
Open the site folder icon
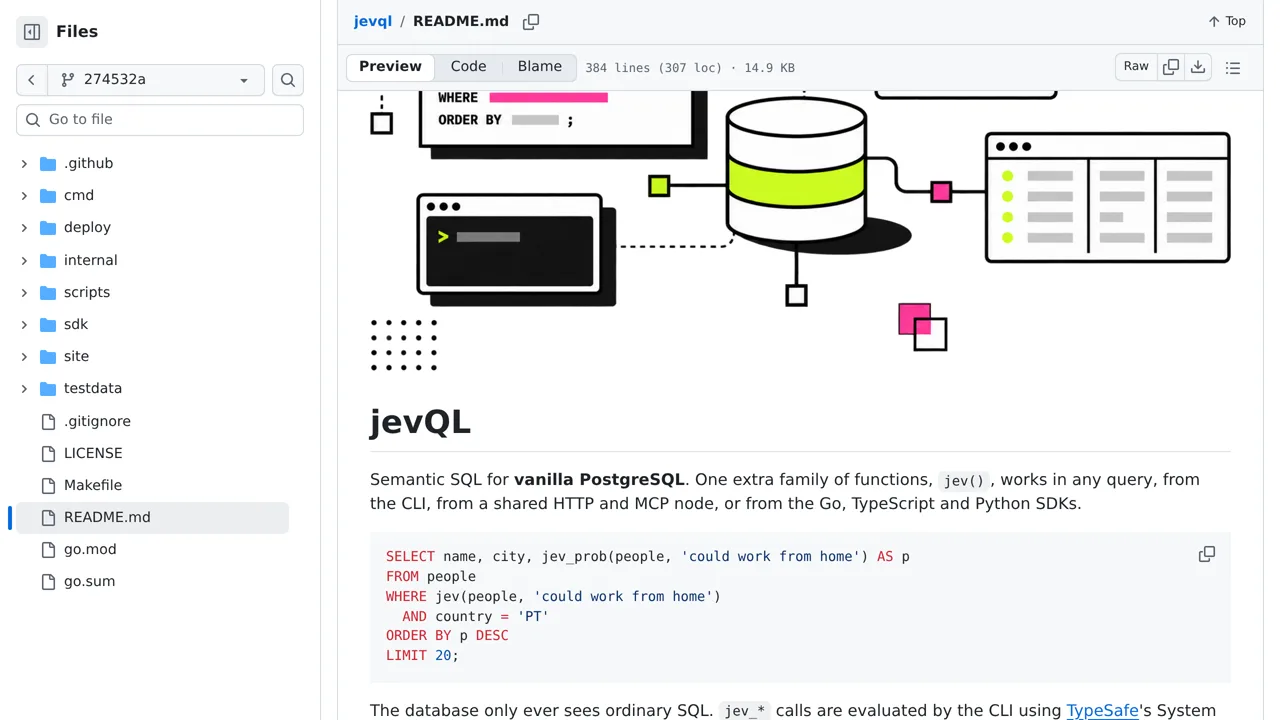pos(48,357)
